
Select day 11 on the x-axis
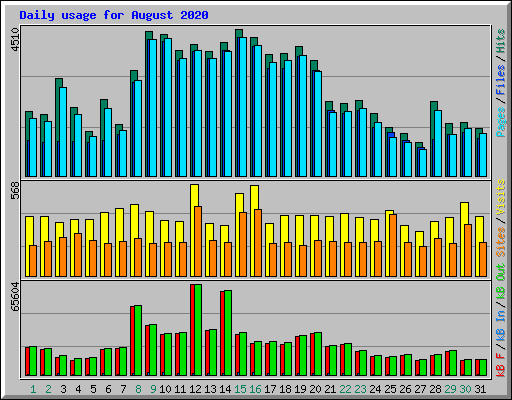click(x=180, y=389)
